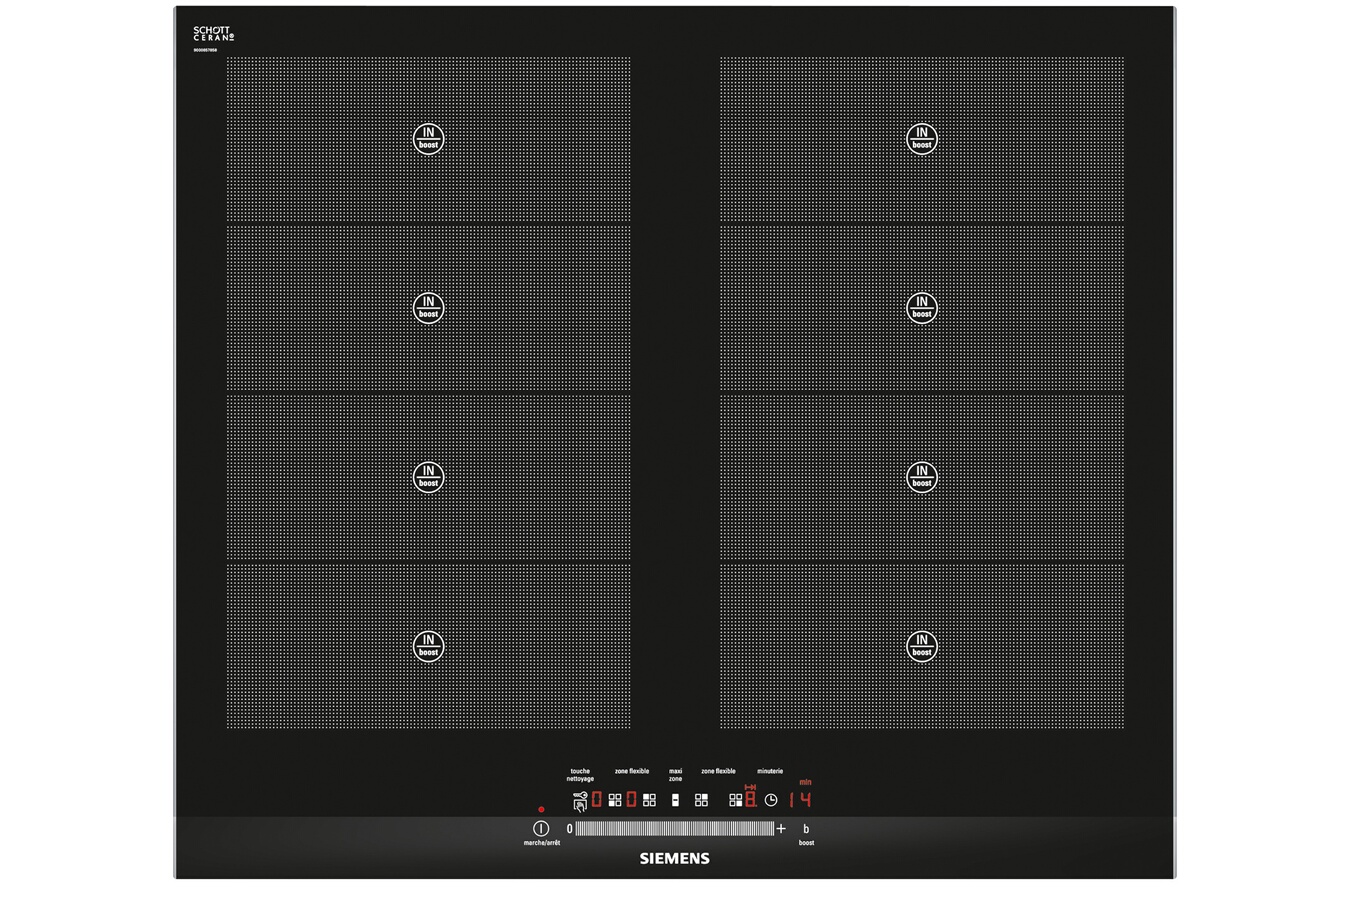This screenshot has width=1355, height=900.
Task: Enable the b boost function
Action: click(806, 829)
